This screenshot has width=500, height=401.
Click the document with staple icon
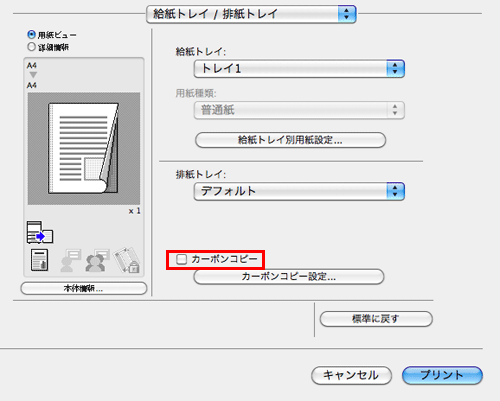39,260
